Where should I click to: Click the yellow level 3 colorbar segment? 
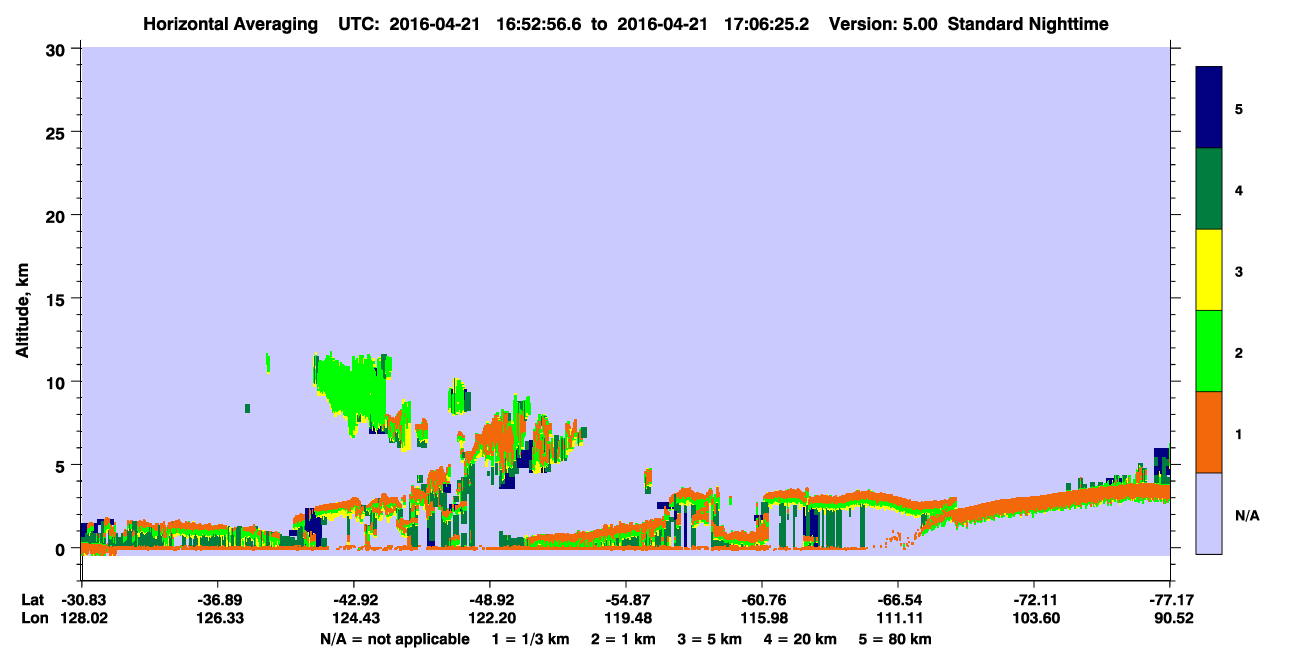pyautogui.click(x=1209, y=270)
